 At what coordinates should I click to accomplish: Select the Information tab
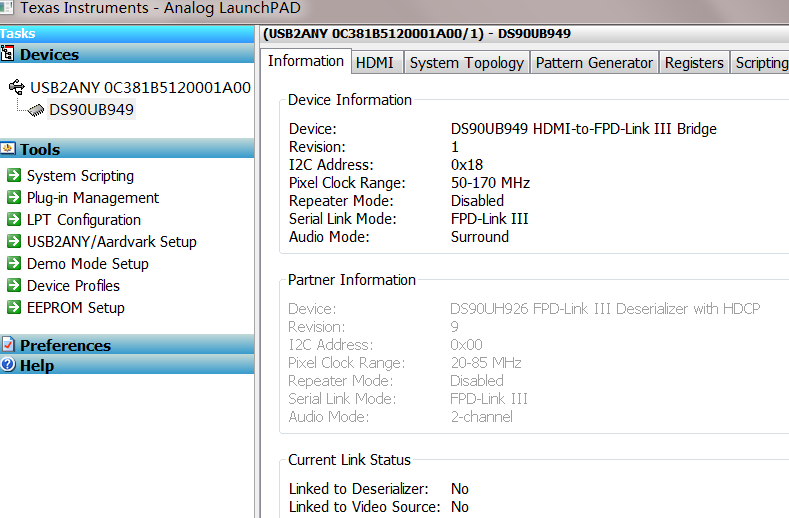pos(306,61)
